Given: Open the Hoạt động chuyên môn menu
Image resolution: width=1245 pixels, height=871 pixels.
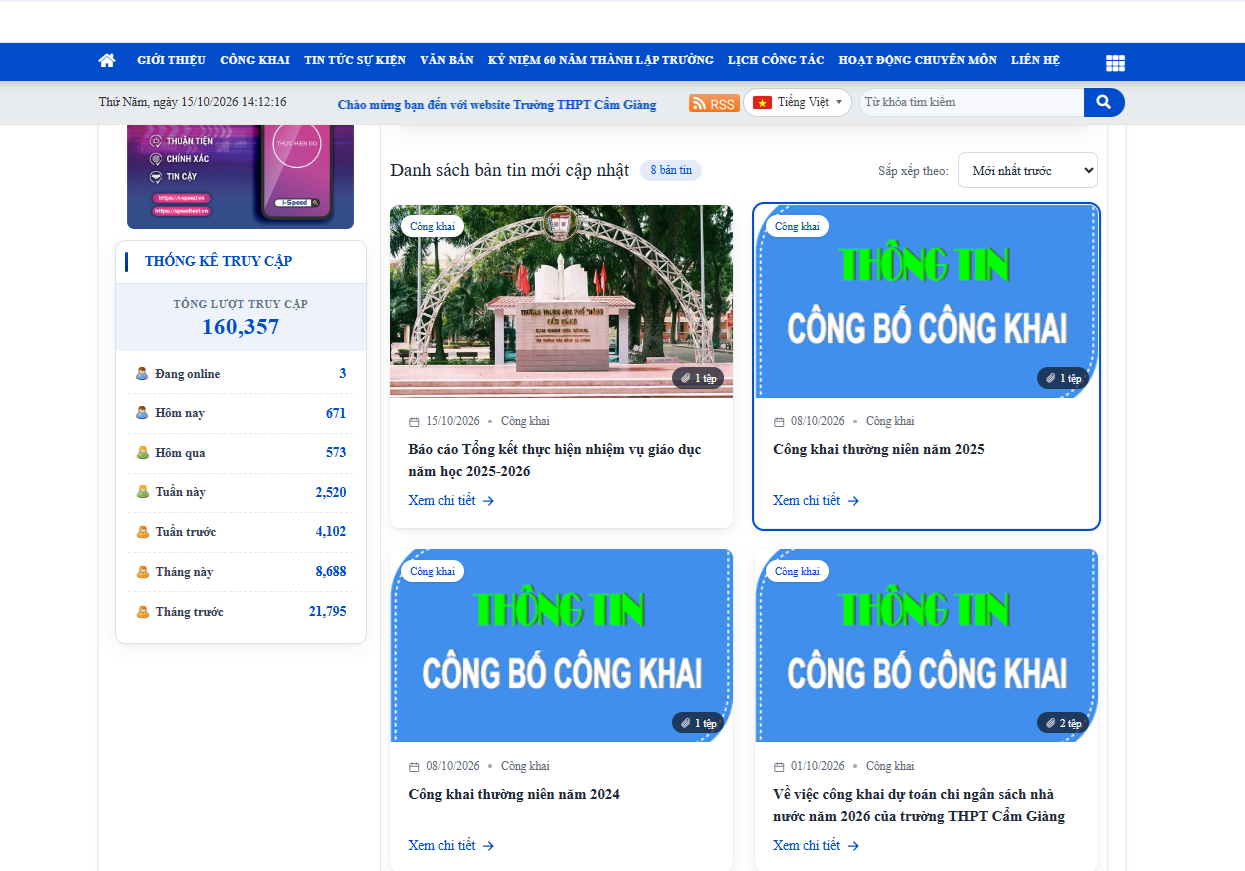Looking at the screenshot, I should [918, 60].
